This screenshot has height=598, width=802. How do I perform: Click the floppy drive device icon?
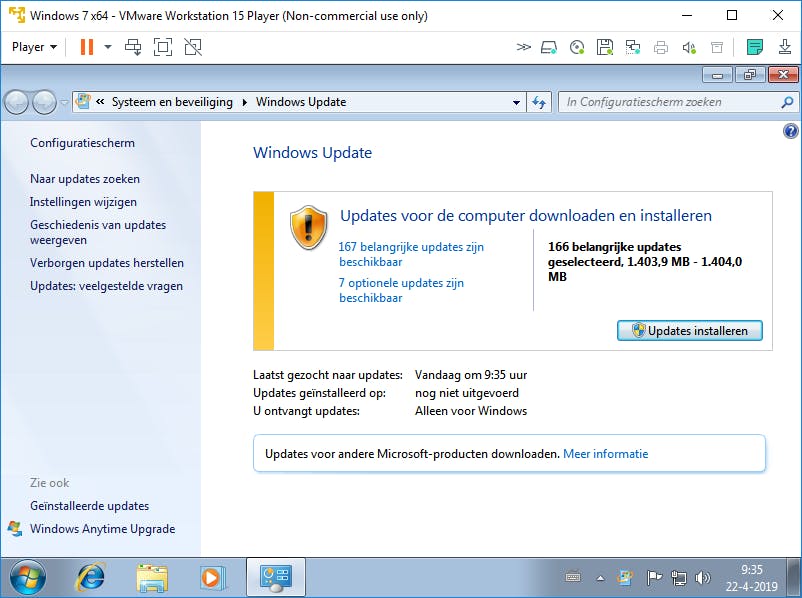click(605, 48)
